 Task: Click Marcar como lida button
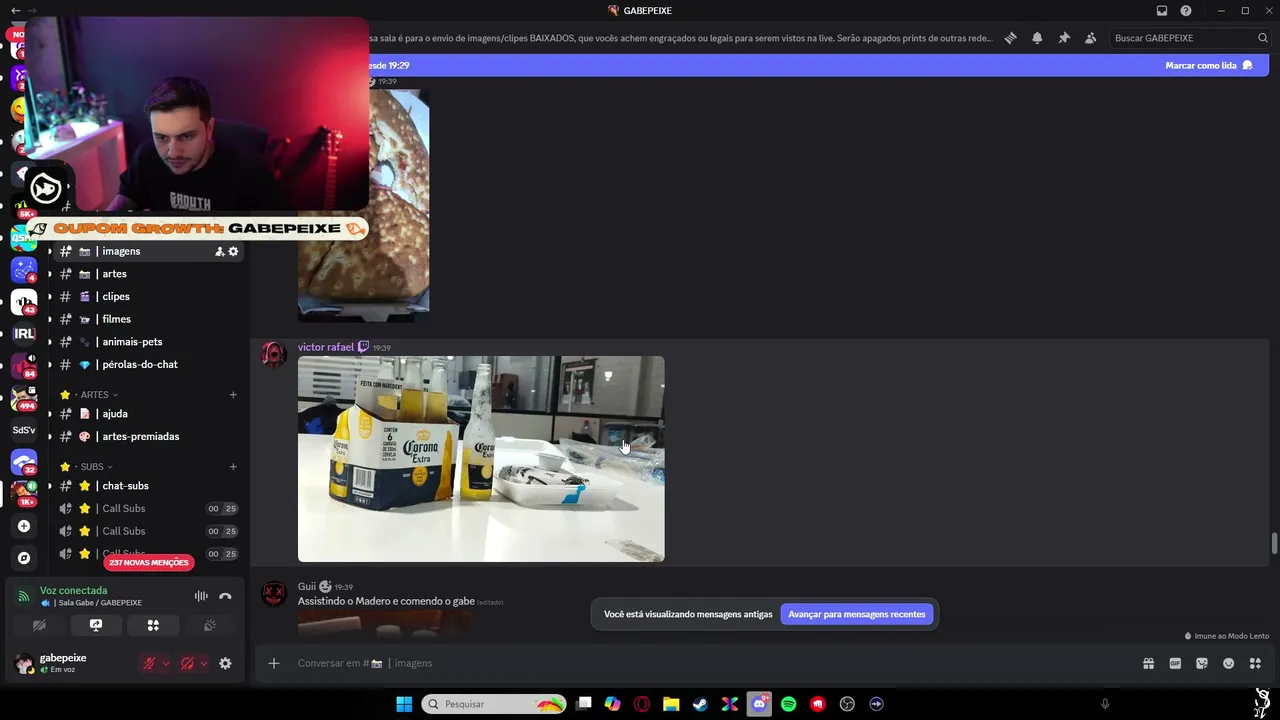pyautogui.click(x=1209, y=65)
